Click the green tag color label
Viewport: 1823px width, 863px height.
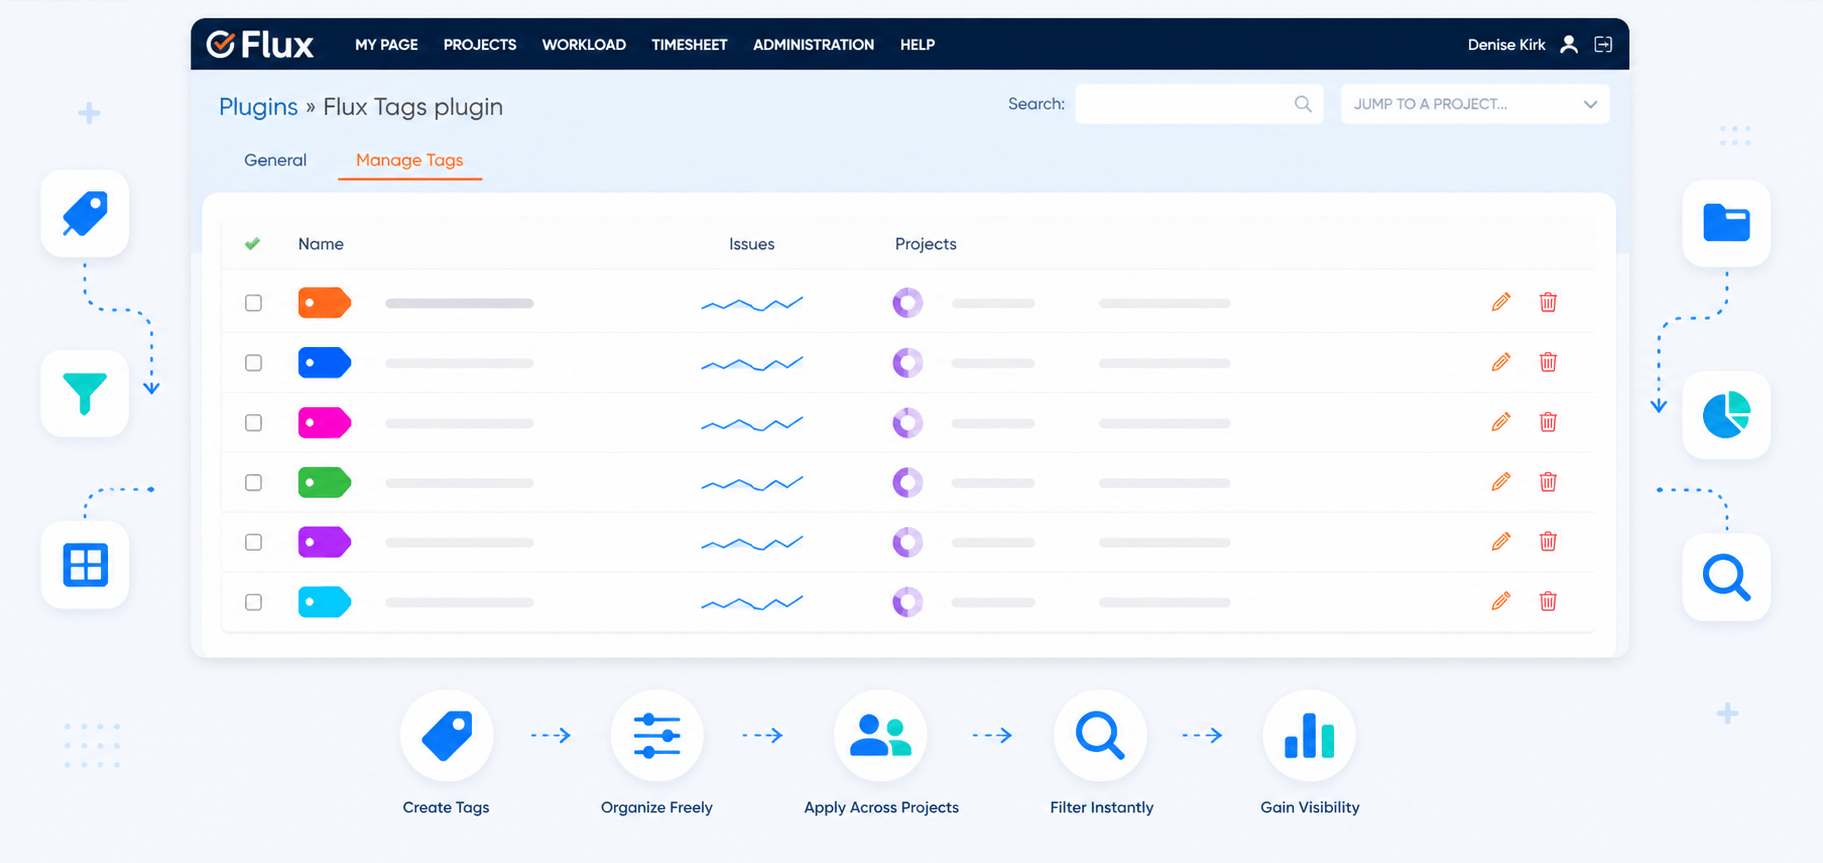tap(324, 483)
